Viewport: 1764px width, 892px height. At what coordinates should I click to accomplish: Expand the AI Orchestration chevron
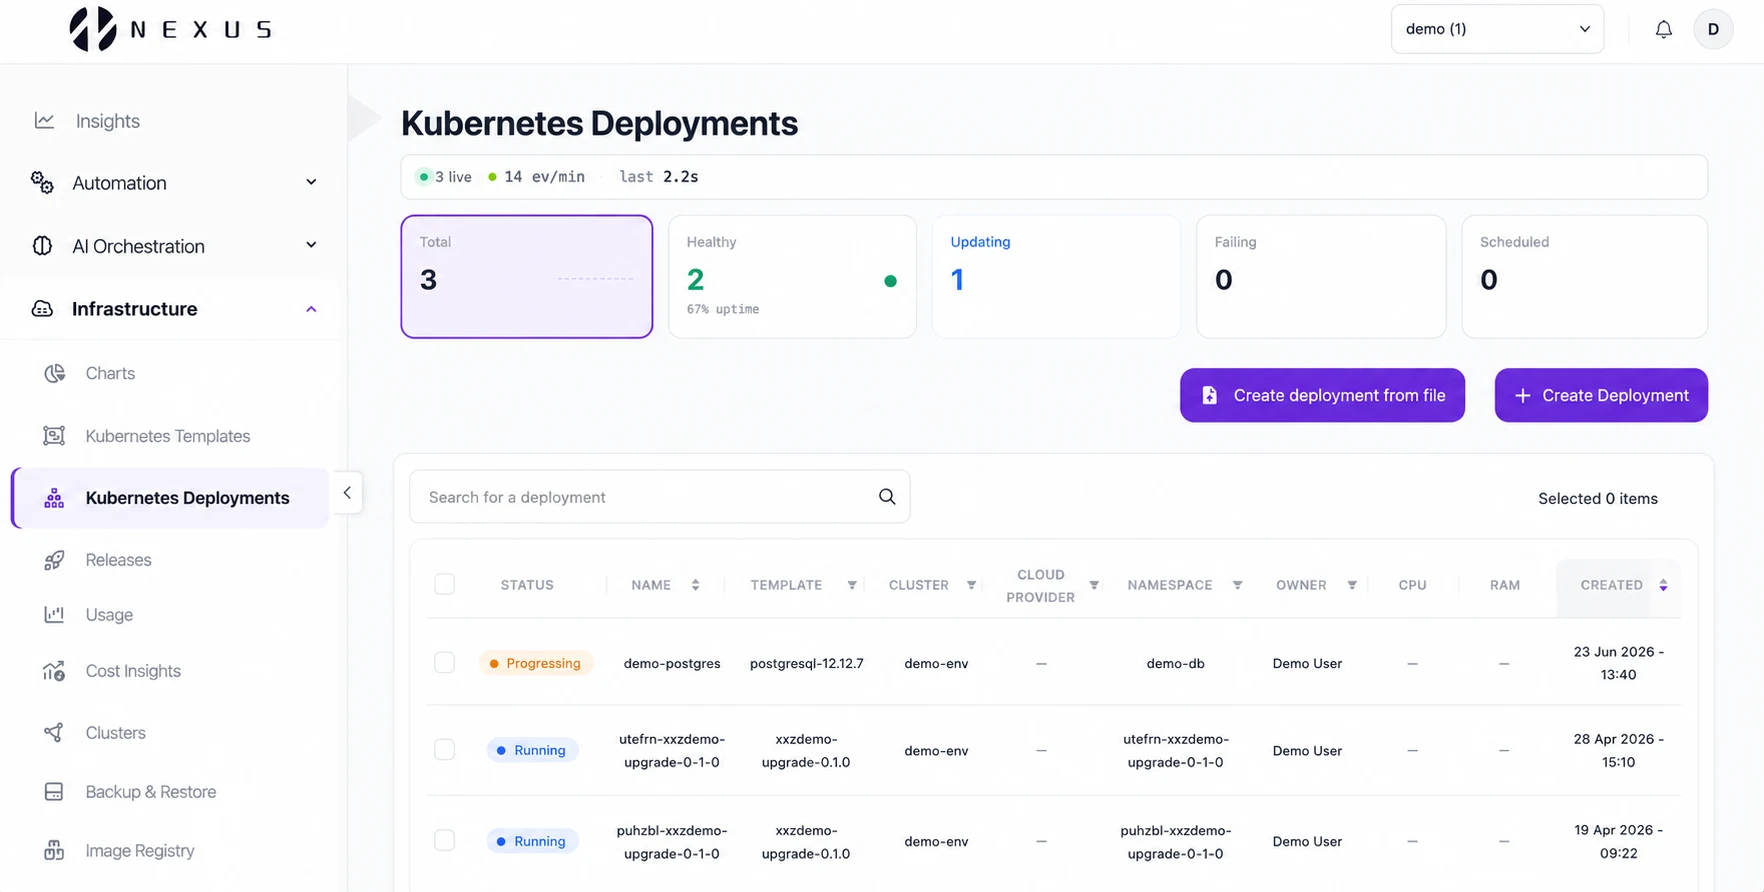pyautogui.click(x=311, y=246)
